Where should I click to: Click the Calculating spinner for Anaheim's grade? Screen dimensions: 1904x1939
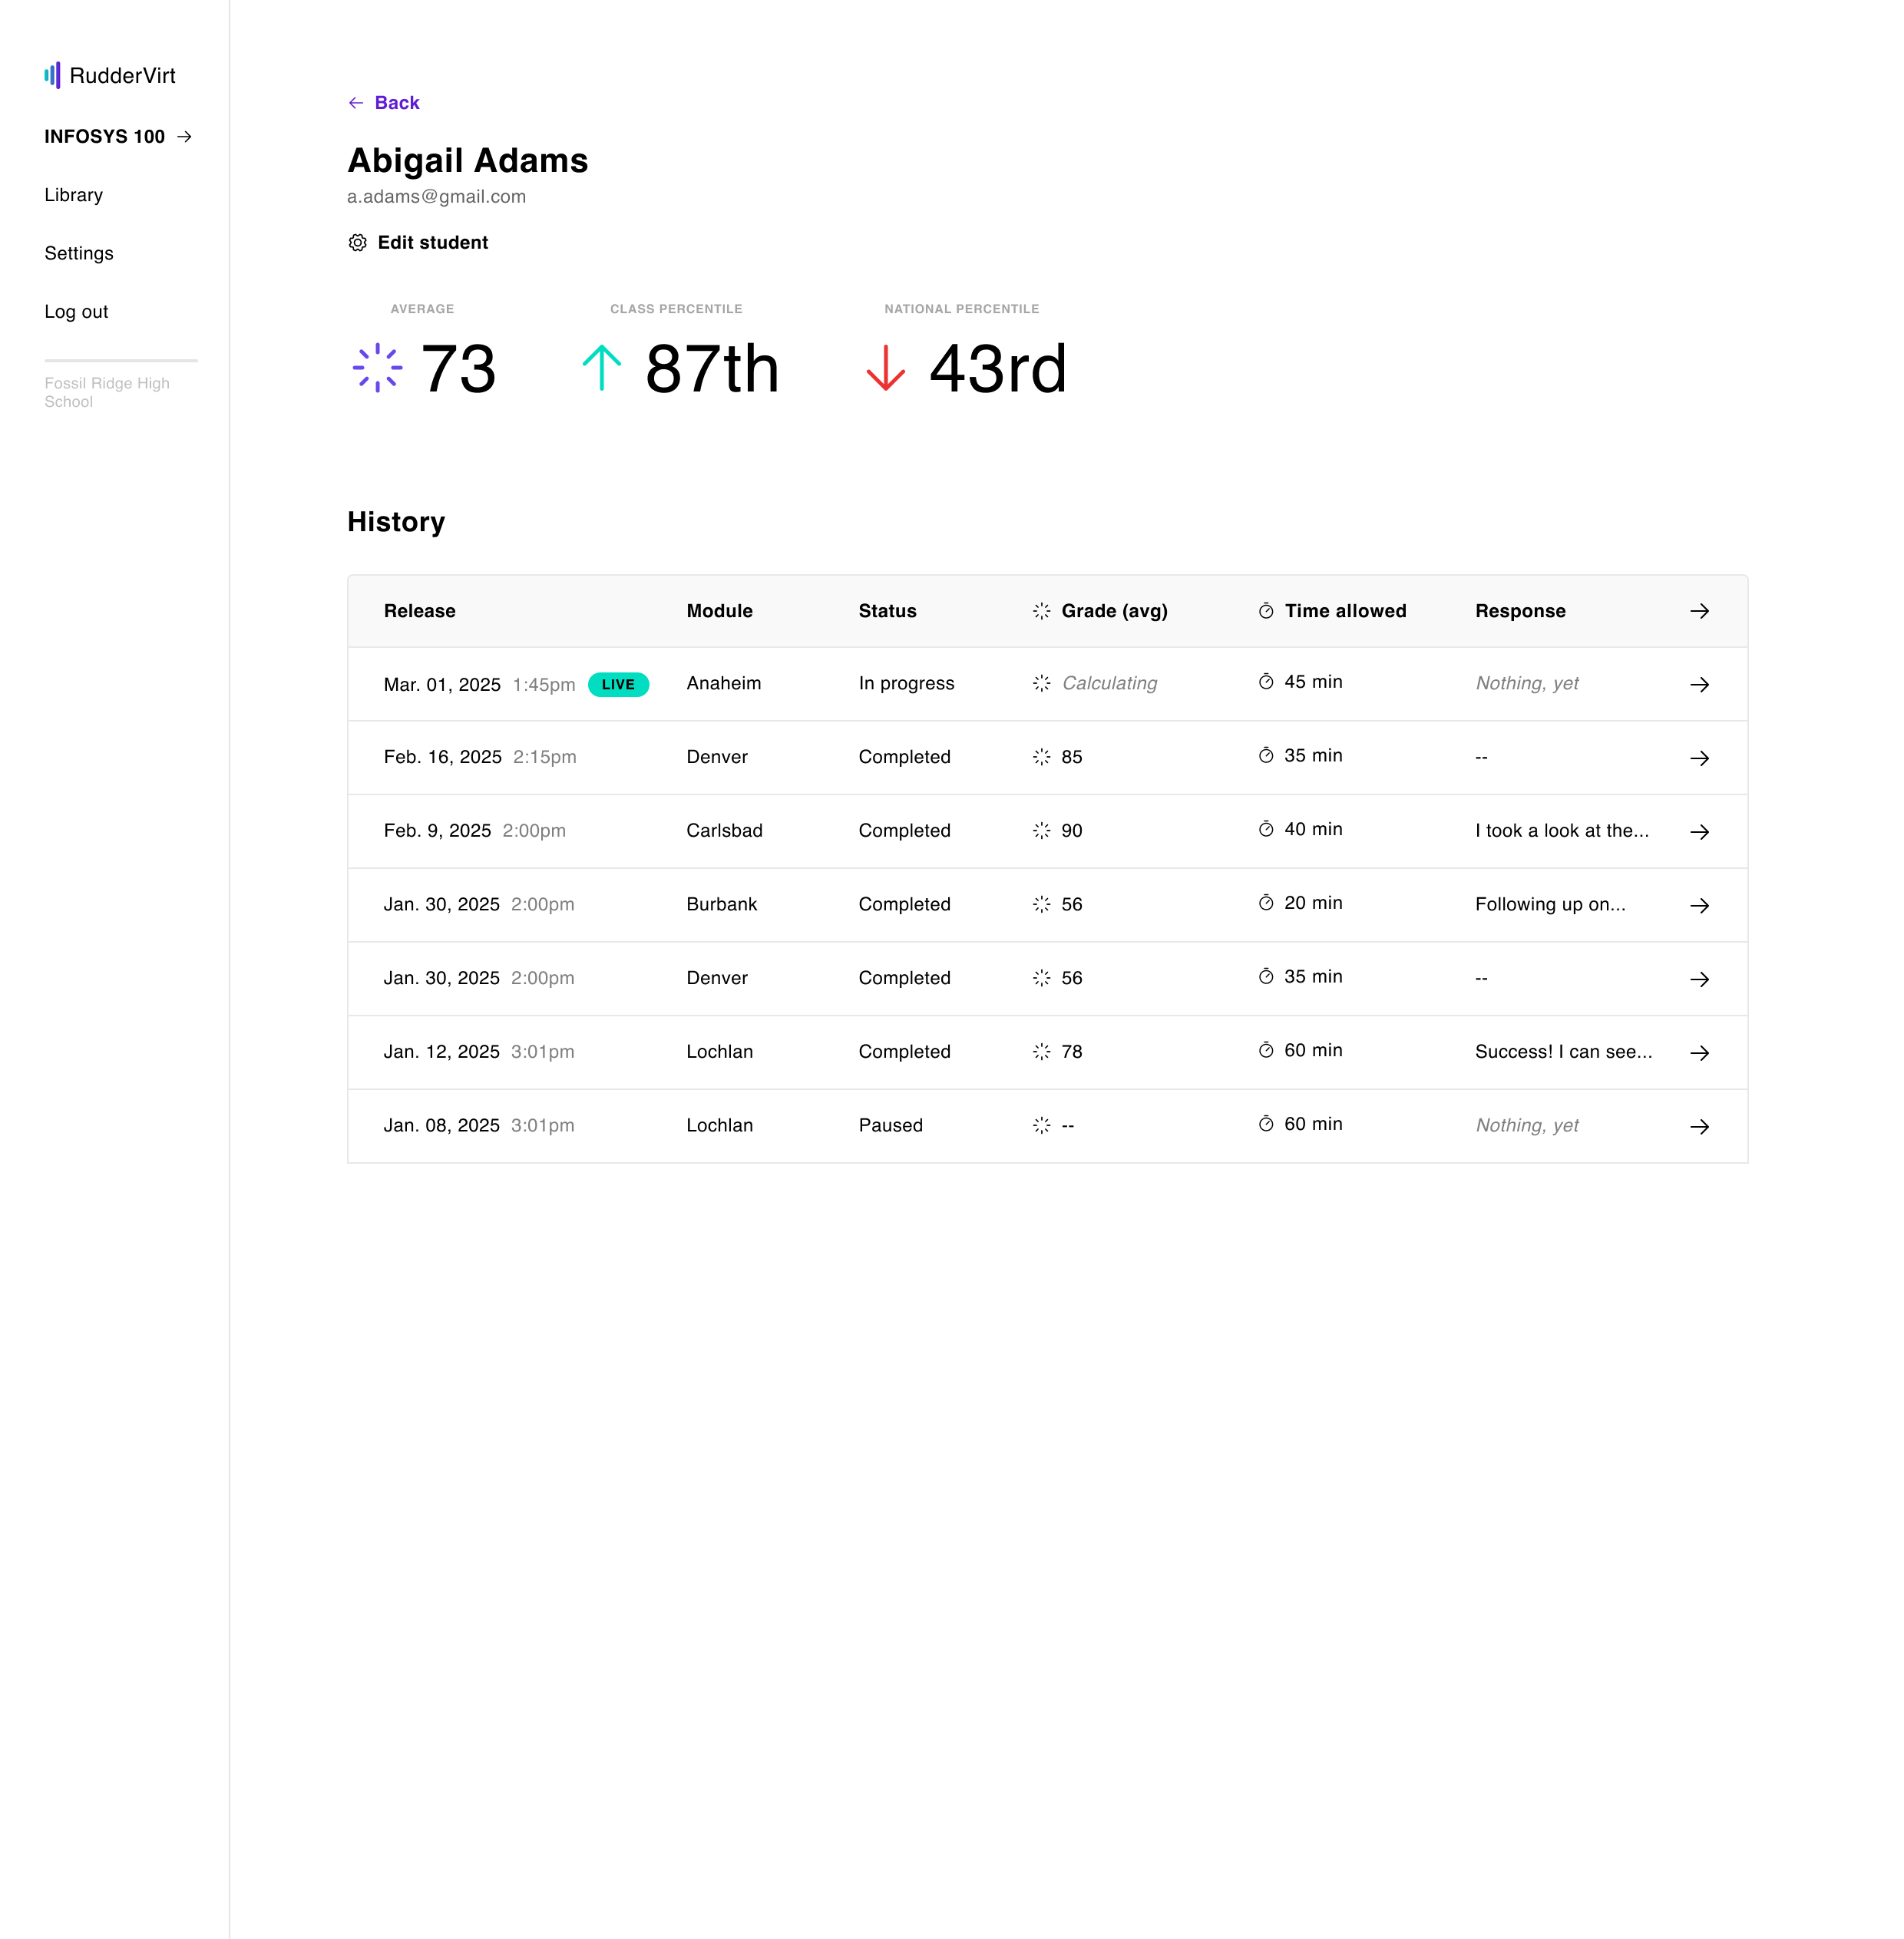point(1041,683)
